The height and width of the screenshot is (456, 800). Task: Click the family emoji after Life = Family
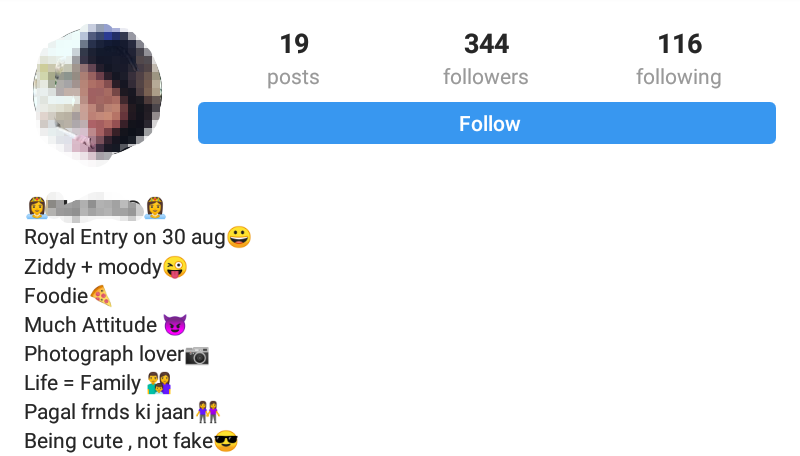[159, 383]
